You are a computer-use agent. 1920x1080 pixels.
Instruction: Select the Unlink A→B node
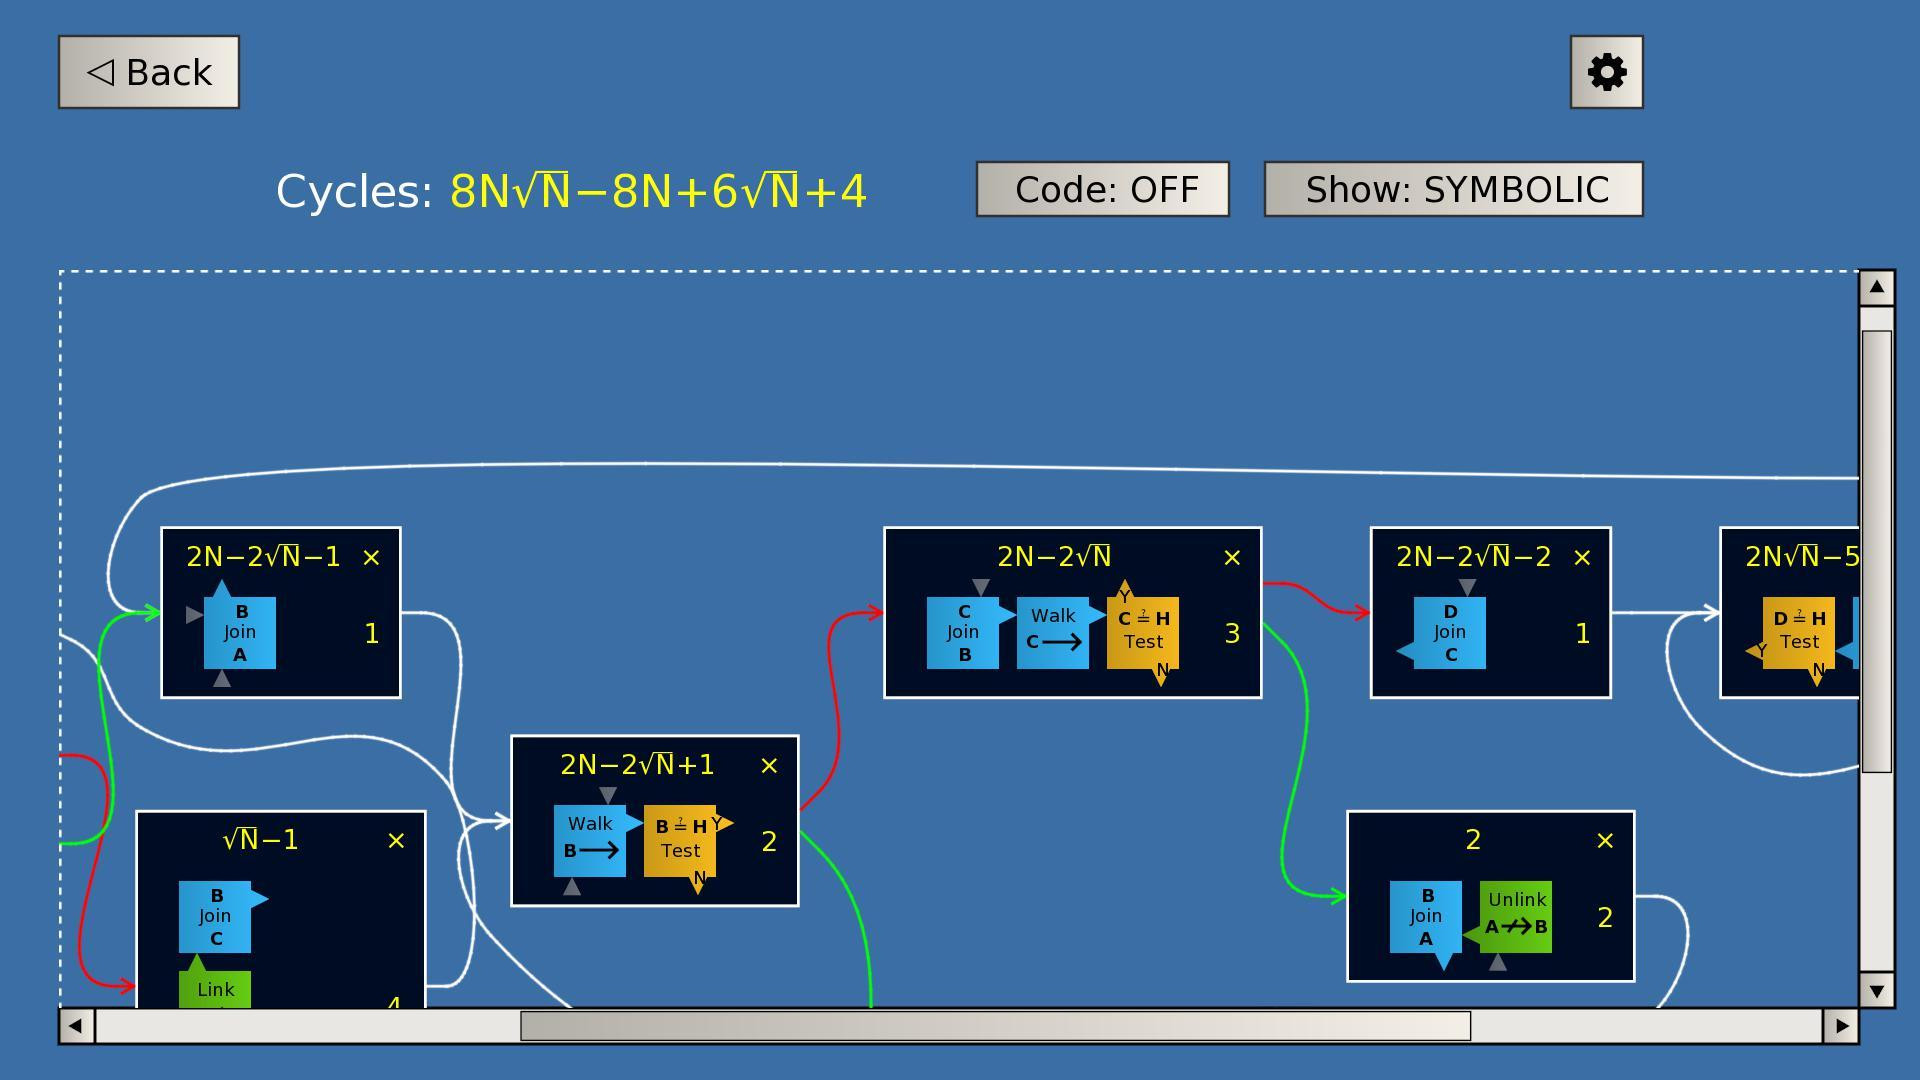point(1516,917)
